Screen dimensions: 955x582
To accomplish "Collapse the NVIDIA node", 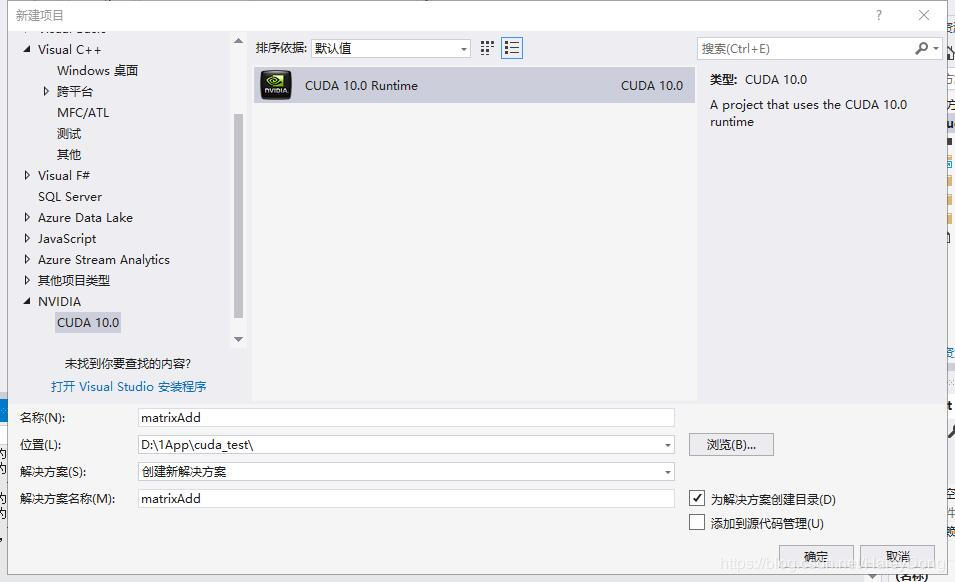I will click(x=27, y=301).
